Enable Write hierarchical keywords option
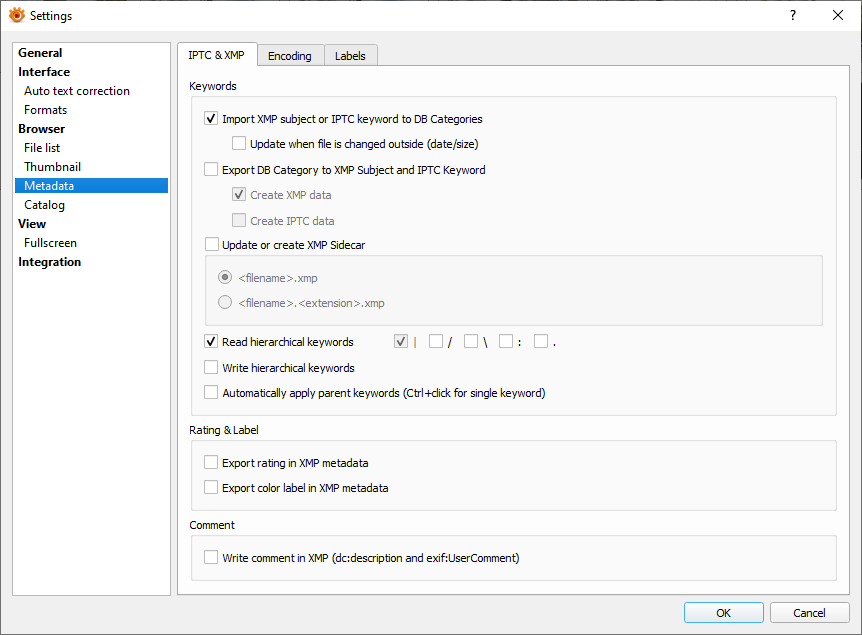This screenshot has width=862, height=635. tap(211, 368)
